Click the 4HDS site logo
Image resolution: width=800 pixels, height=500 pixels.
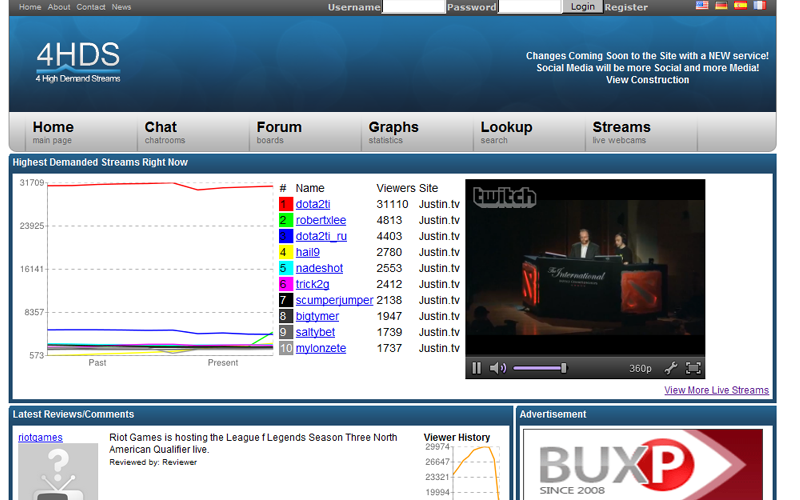78,61
